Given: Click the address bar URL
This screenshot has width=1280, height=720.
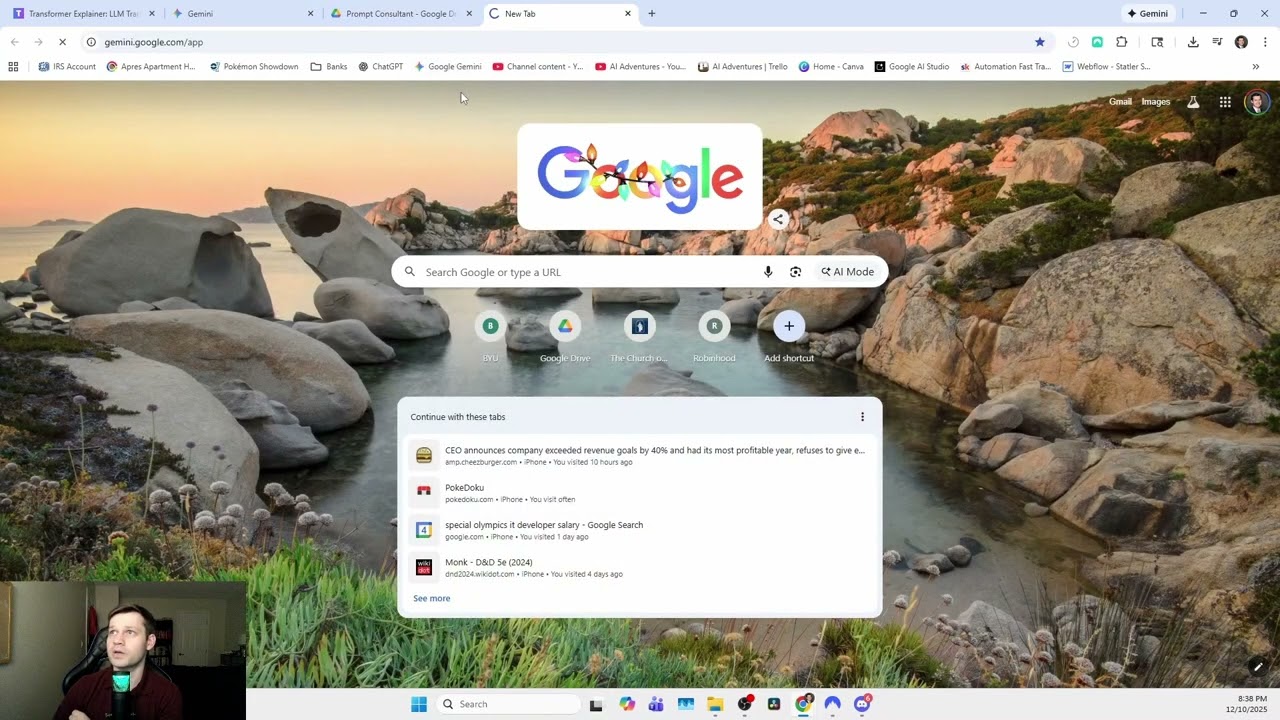Looking at the screenshot, I should [x=153, y=42].
